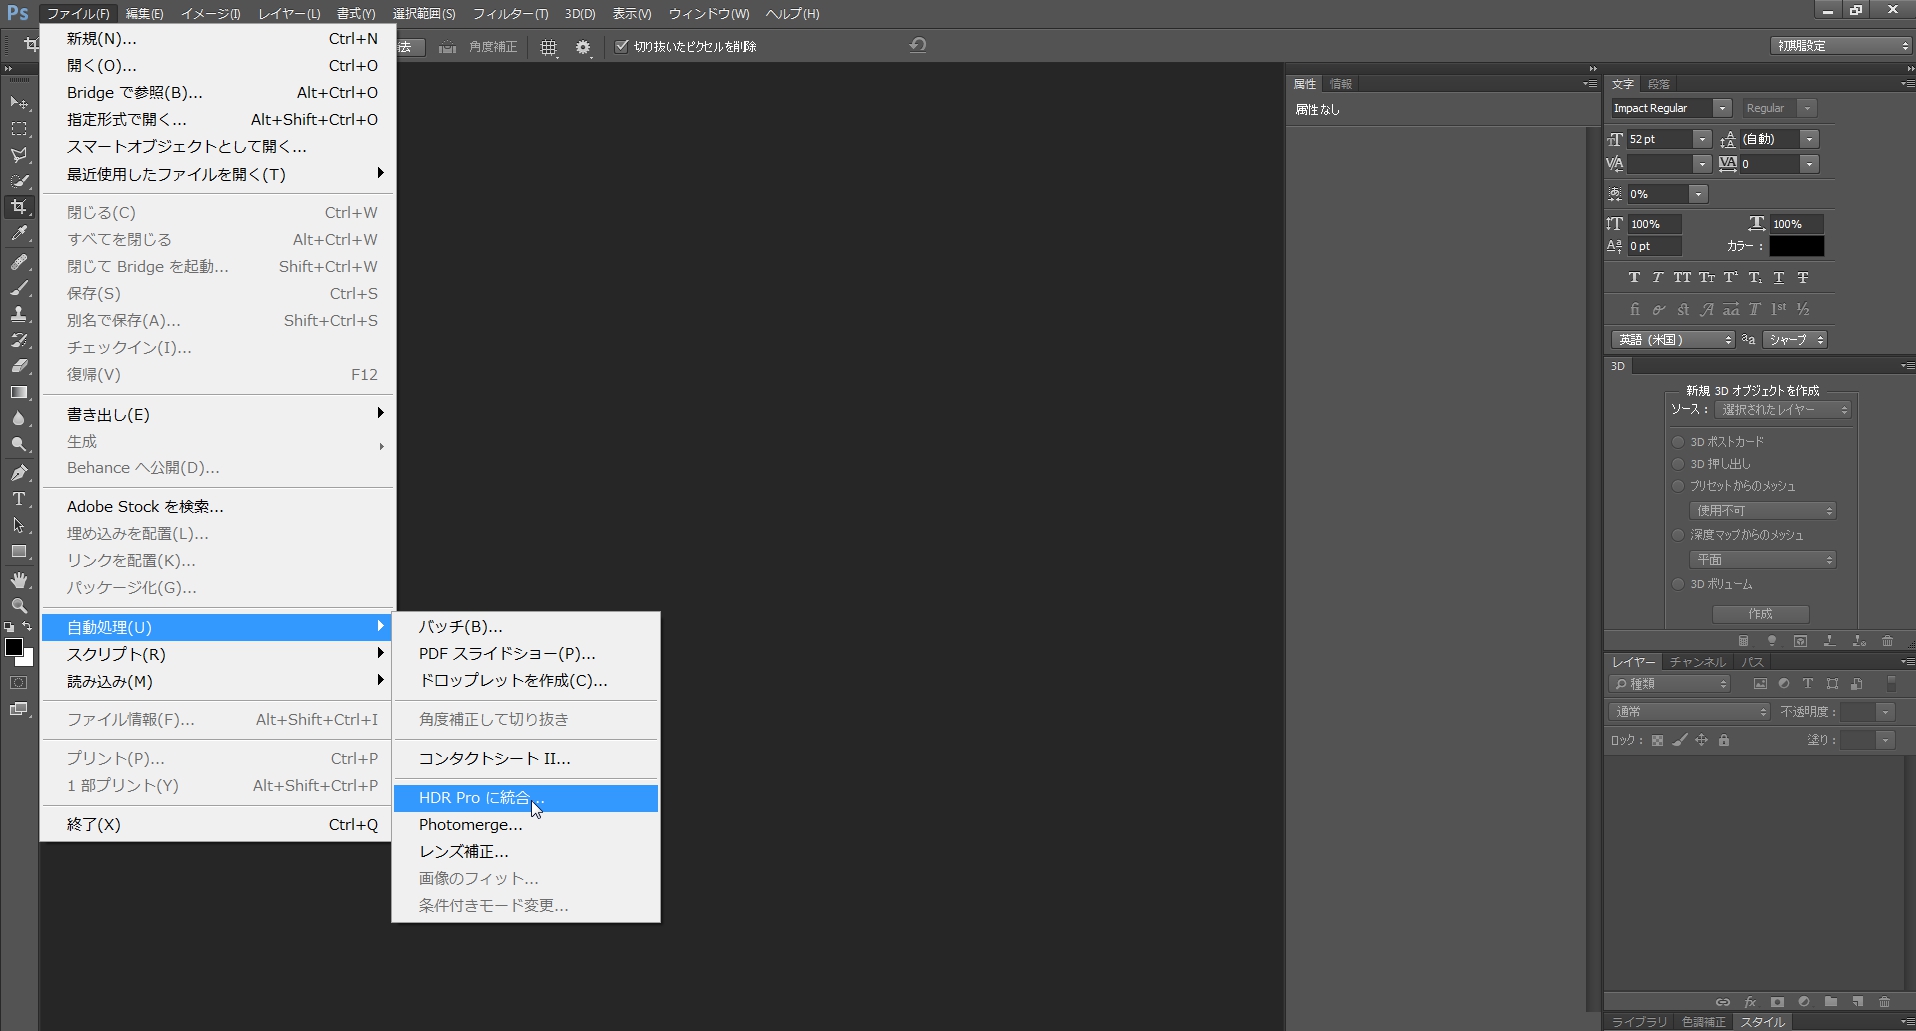
Task: Choose HDR Pro に統合 from submenu
Action: tap(525, 798)
